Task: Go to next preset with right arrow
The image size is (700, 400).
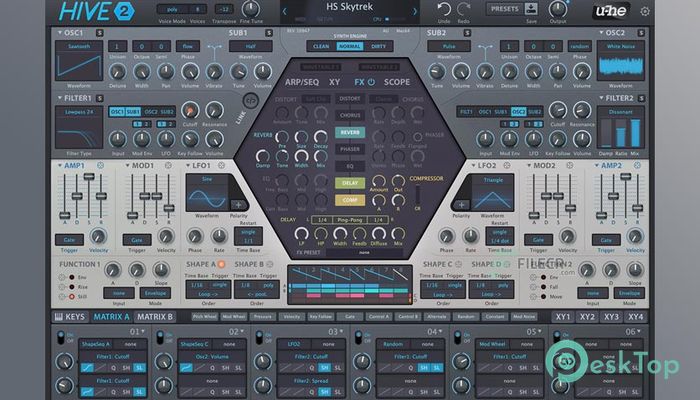Action: (414, 12)
